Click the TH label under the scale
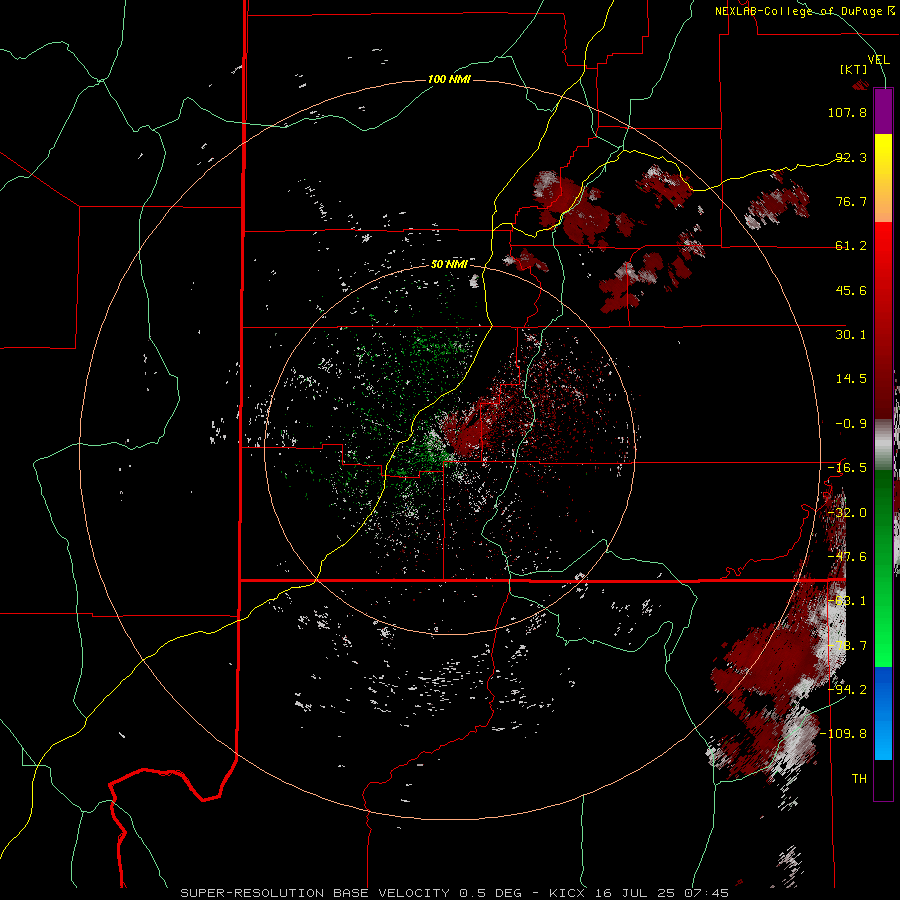The height and width of the screenshot is (900, 900). (x=859, y=778)
